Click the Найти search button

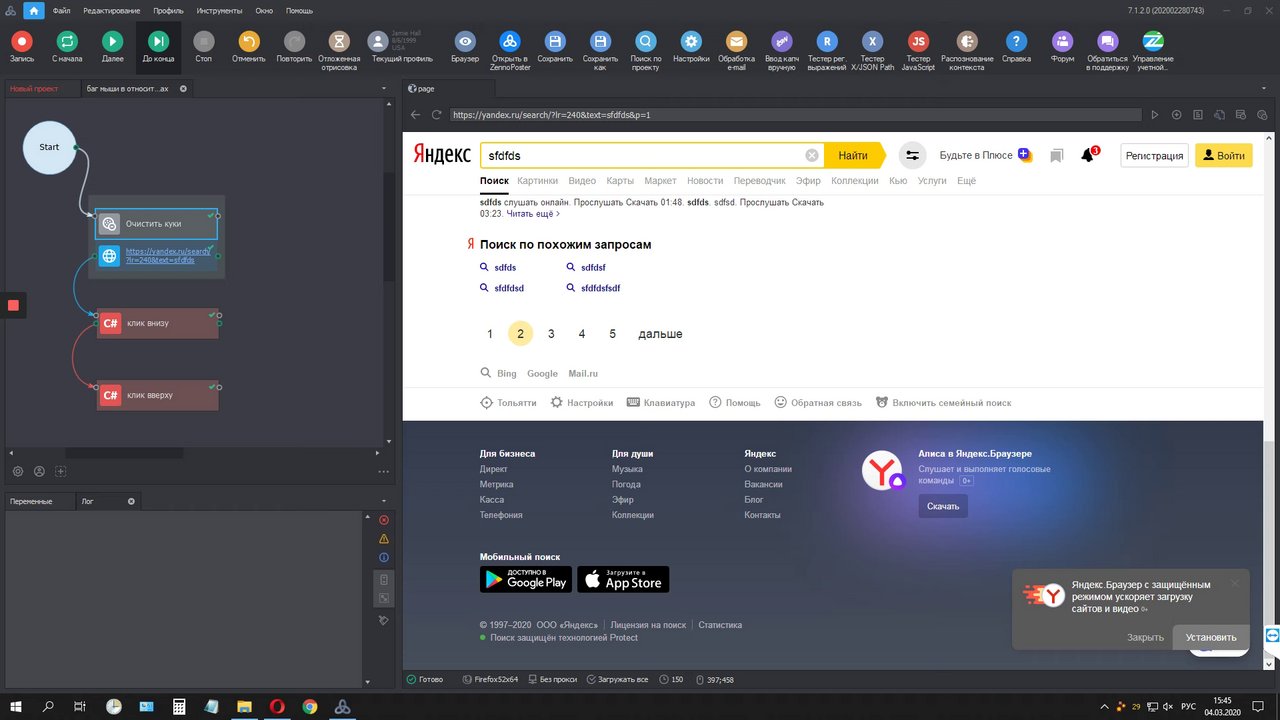pyautogui.click(x=853, y=155)
